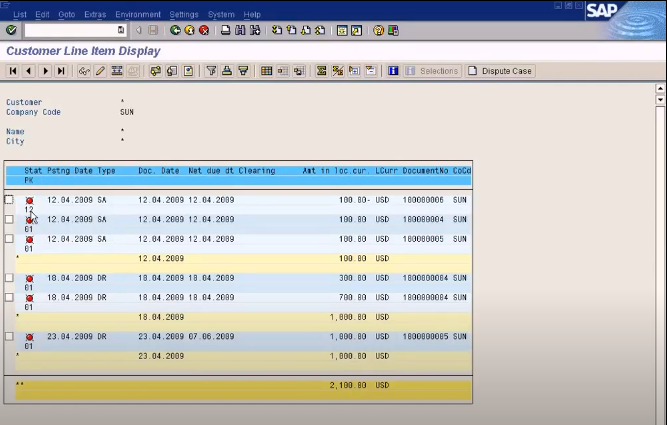
Task: Tick checkbox for the 700.00 DR row
Action: click(9, 297)
